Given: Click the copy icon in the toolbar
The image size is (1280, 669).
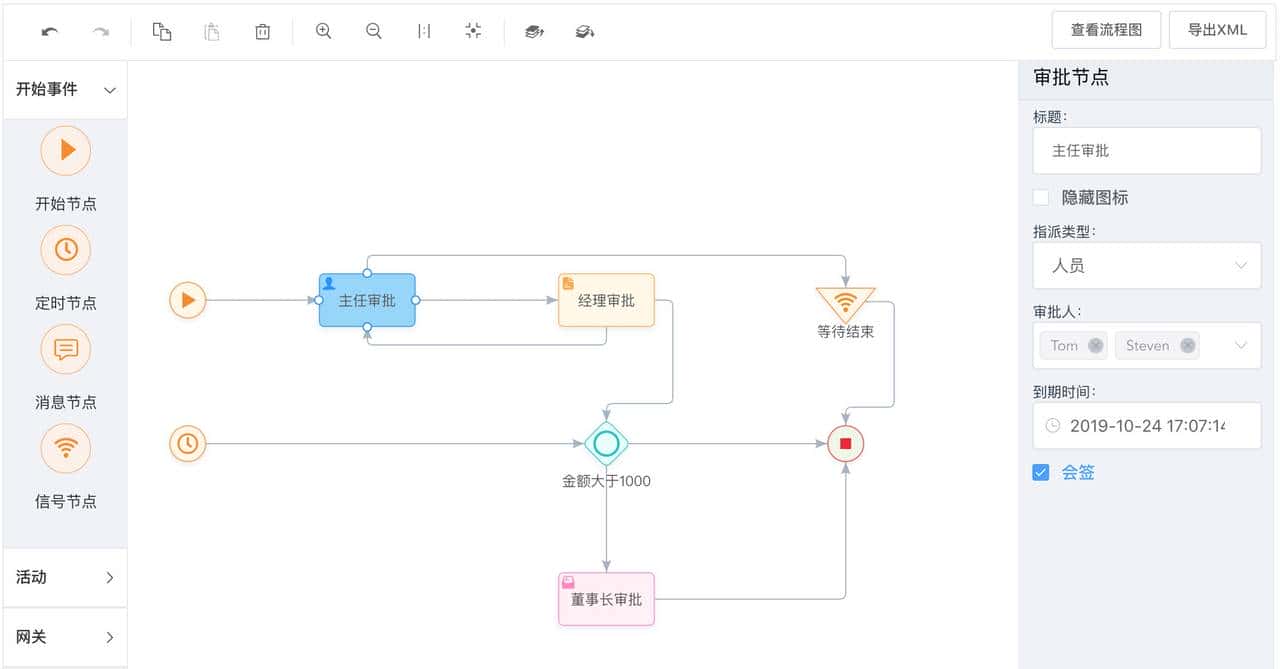Looking at the screenshot, I should pos(162,31).
